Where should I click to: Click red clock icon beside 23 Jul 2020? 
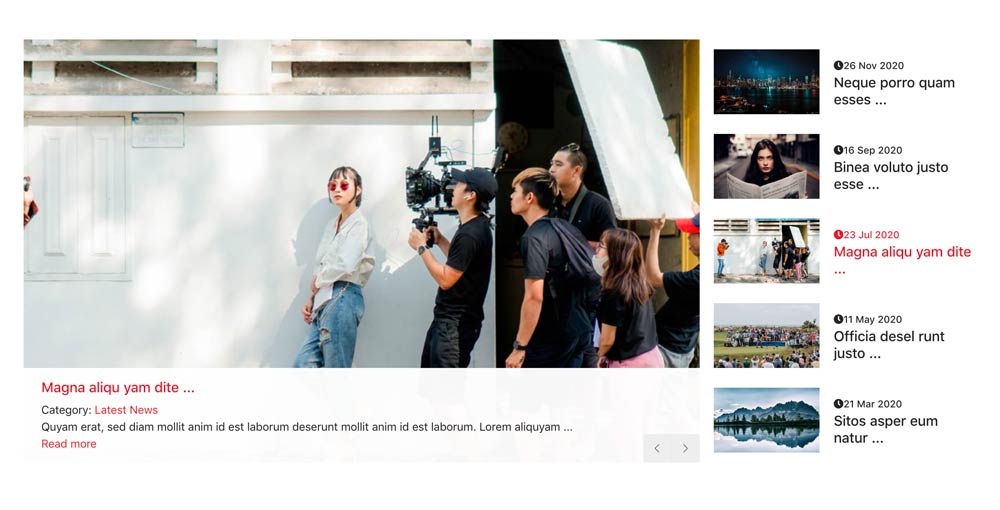click(838, 235)
